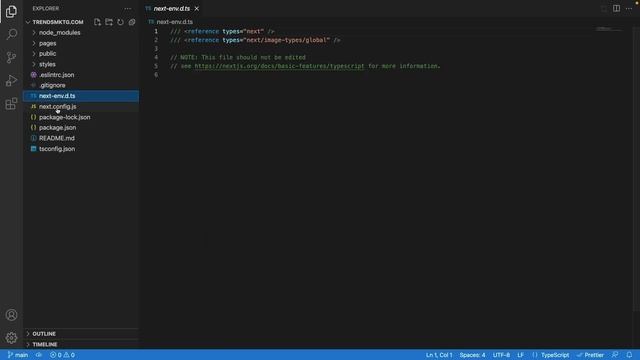Open the tsconfig.json file
The height and width of the screenshot is (360, 640).
81,149
